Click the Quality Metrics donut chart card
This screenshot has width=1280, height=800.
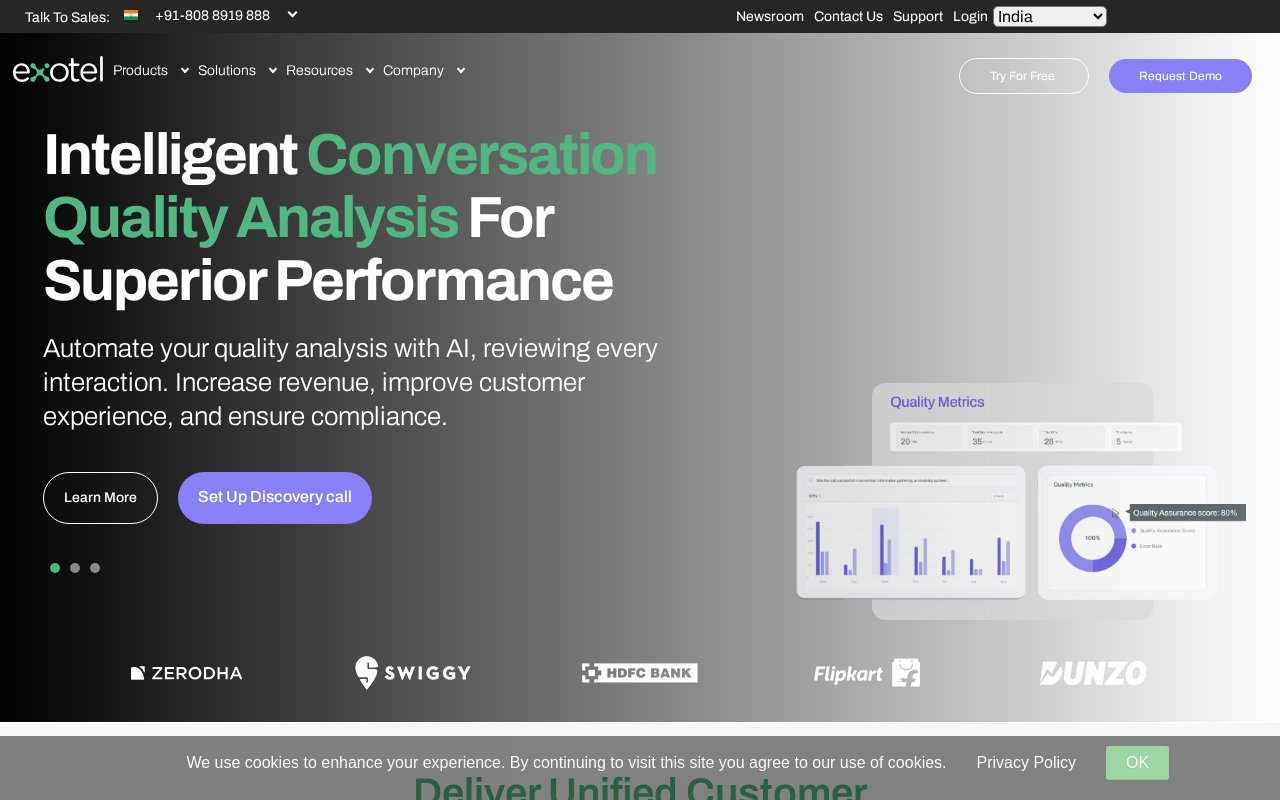point(1126,533)
